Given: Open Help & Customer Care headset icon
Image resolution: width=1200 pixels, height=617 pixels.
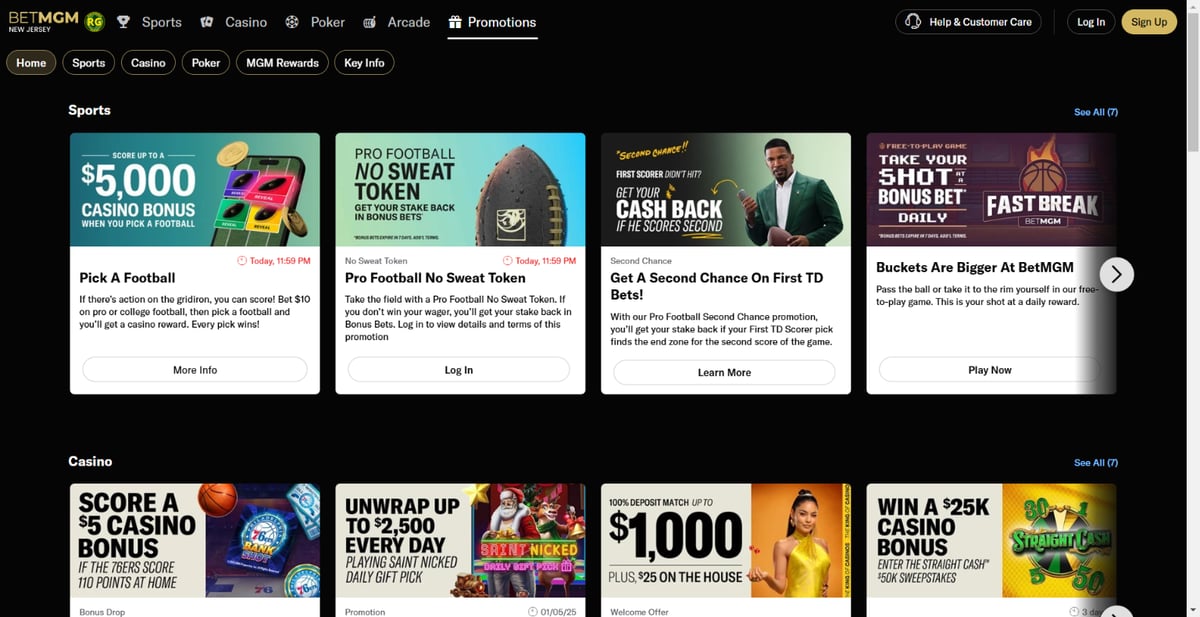Looking at the screenshot, I should (912, 22).
